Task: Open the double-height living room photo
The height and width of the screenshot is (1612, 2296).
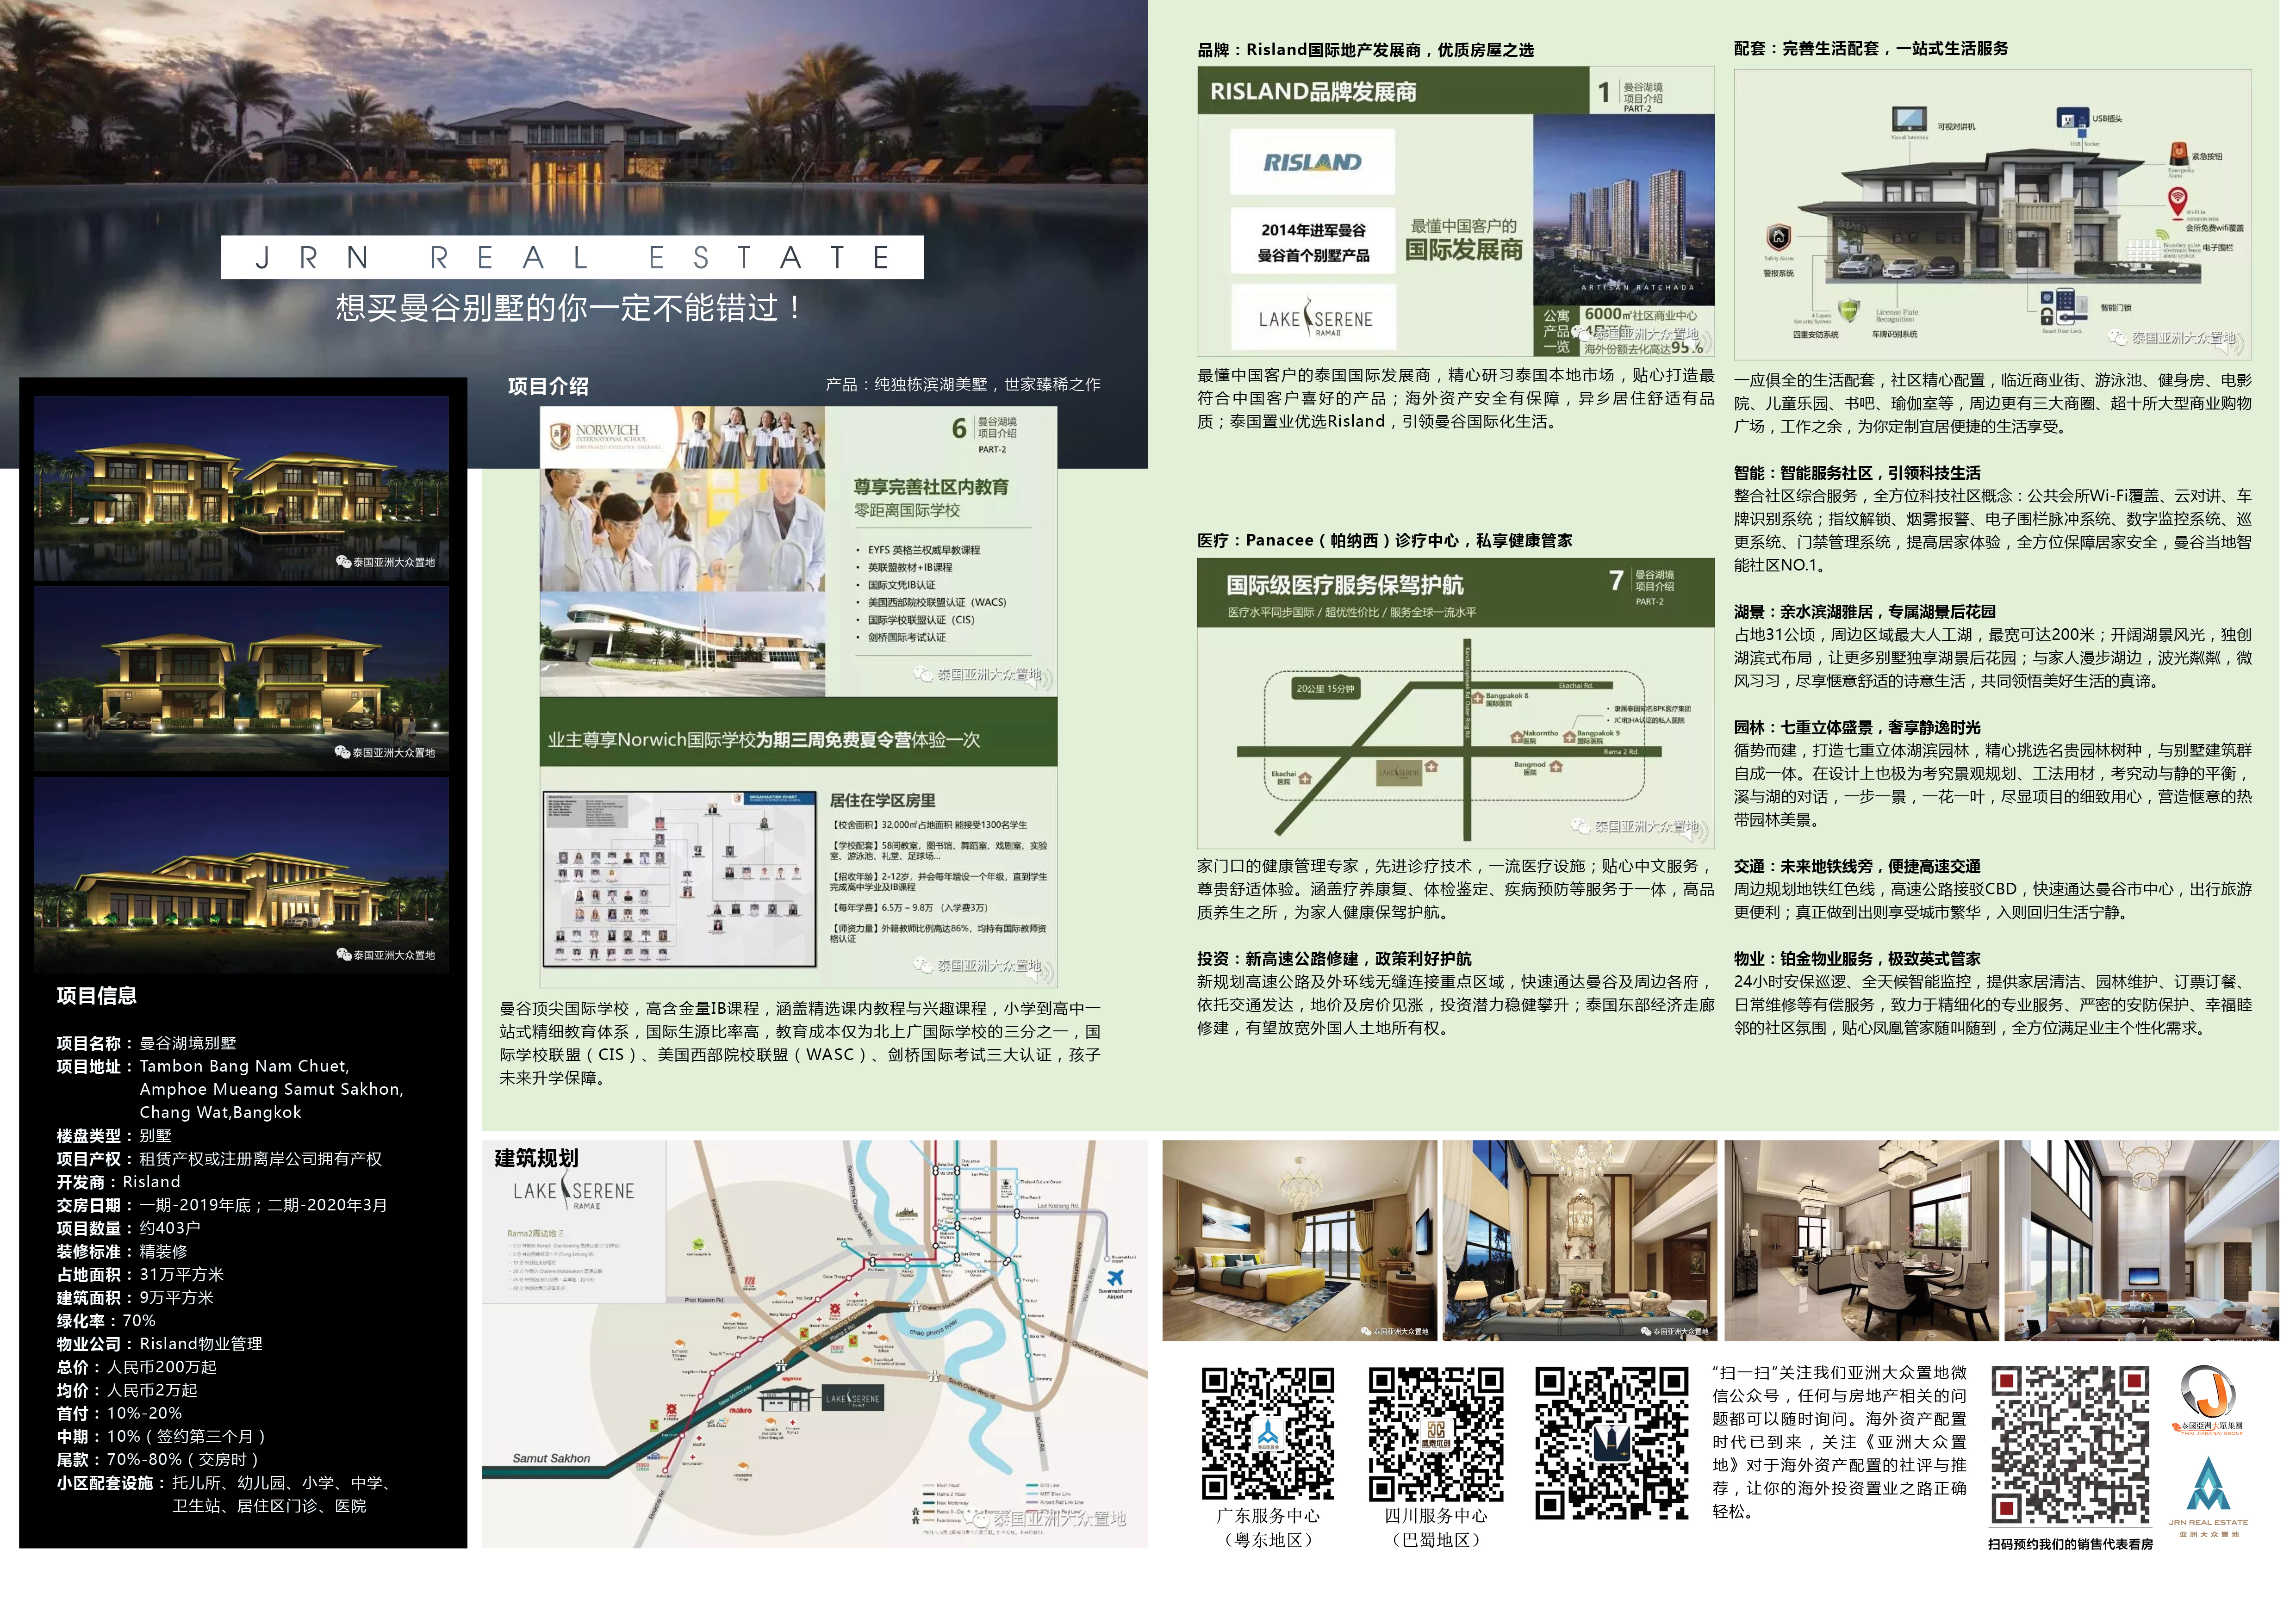Action: tap(2141, 1240)
